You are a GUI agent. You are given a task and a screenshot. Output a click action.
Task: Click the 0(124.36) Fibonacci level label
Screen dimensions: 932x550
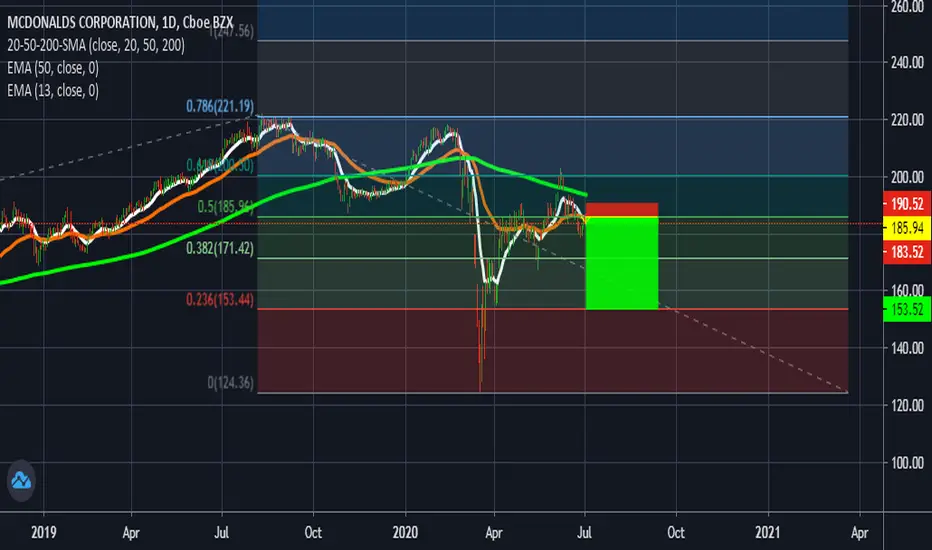coord(231,382)
